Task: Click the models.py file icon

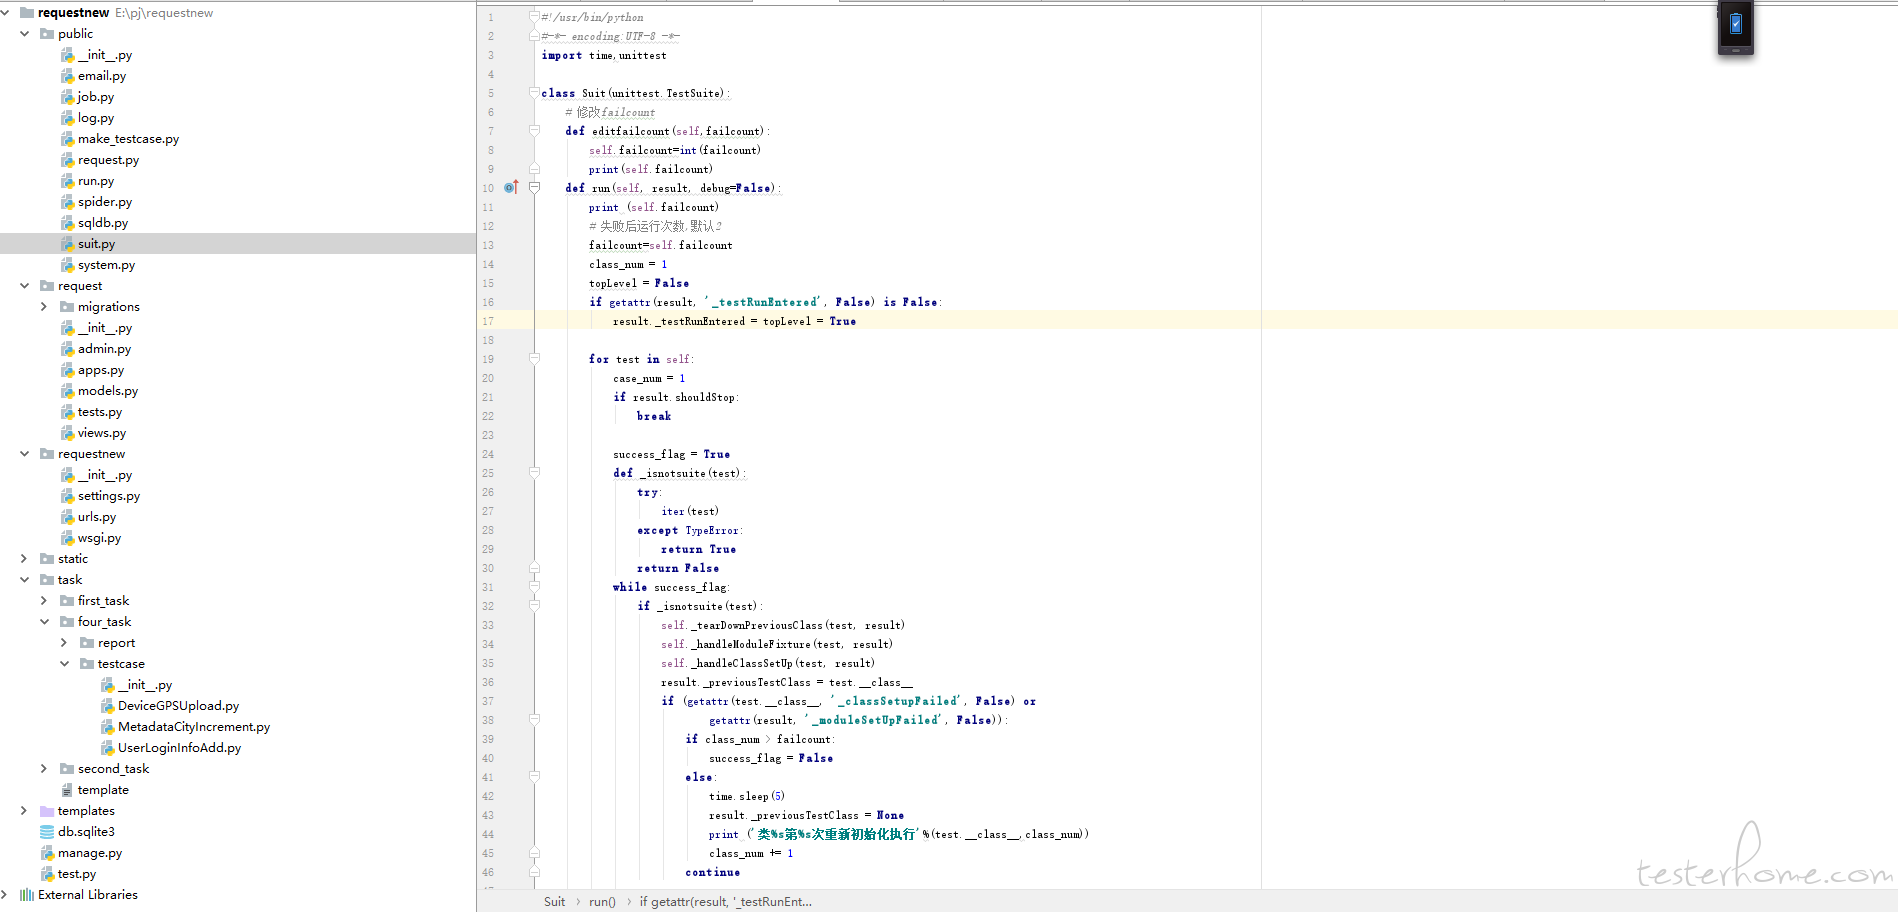Action: coord(67,391)
